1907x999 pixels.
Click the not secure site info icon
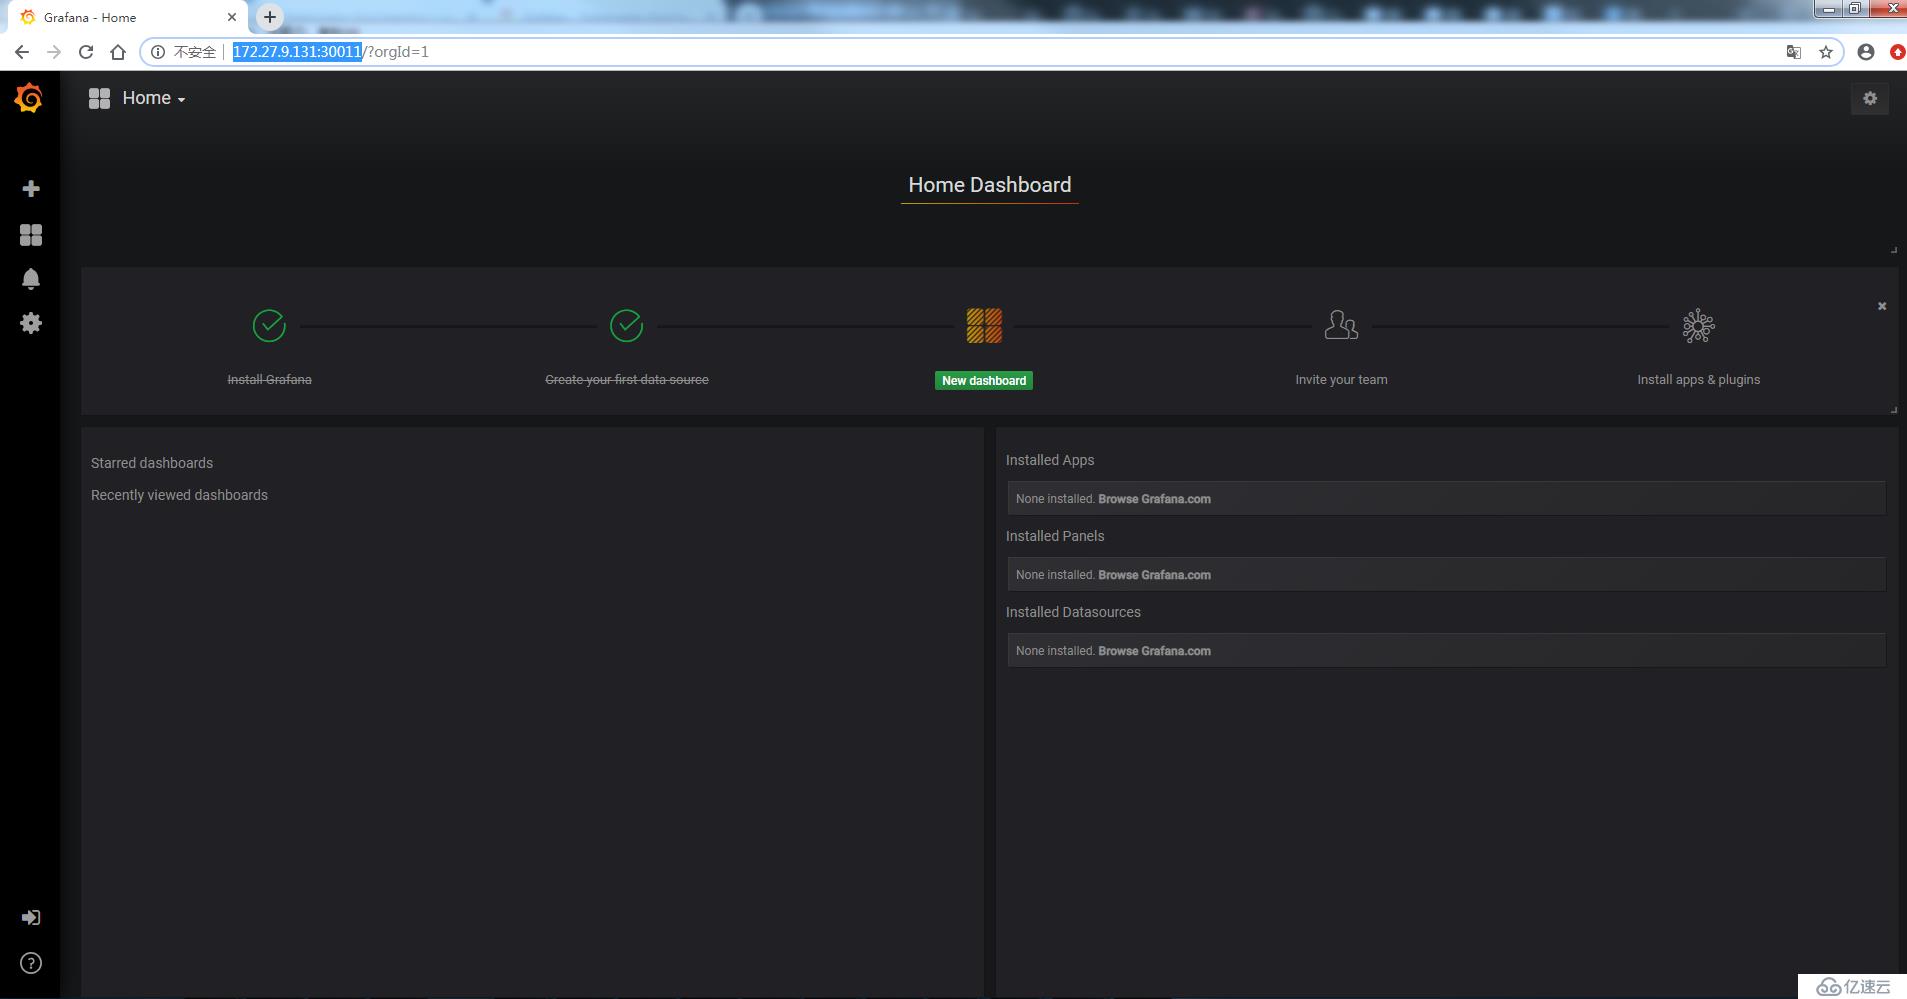(x=158, y=52)
